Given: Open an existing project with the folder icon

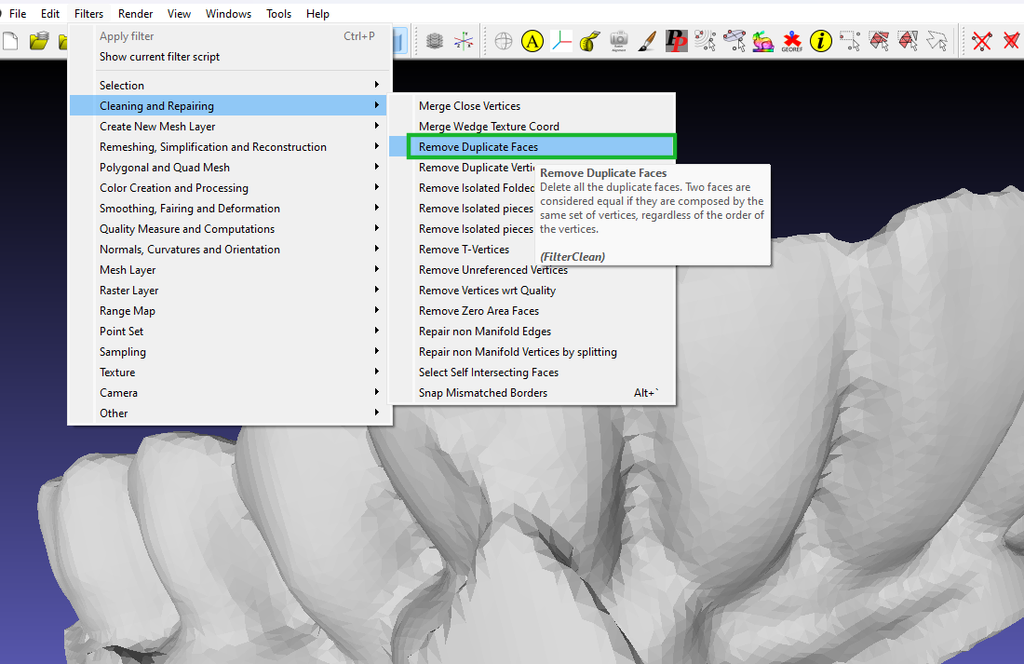Looking at the screenshot, I should pyautogui.click(x=38, y=41).
